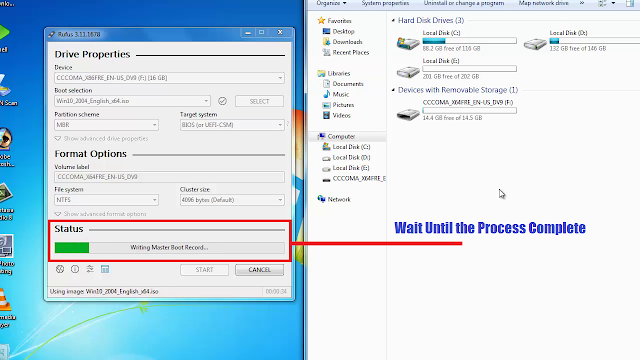
Task: Expand Show advanced drive properties
Action: tap(101, 139)
